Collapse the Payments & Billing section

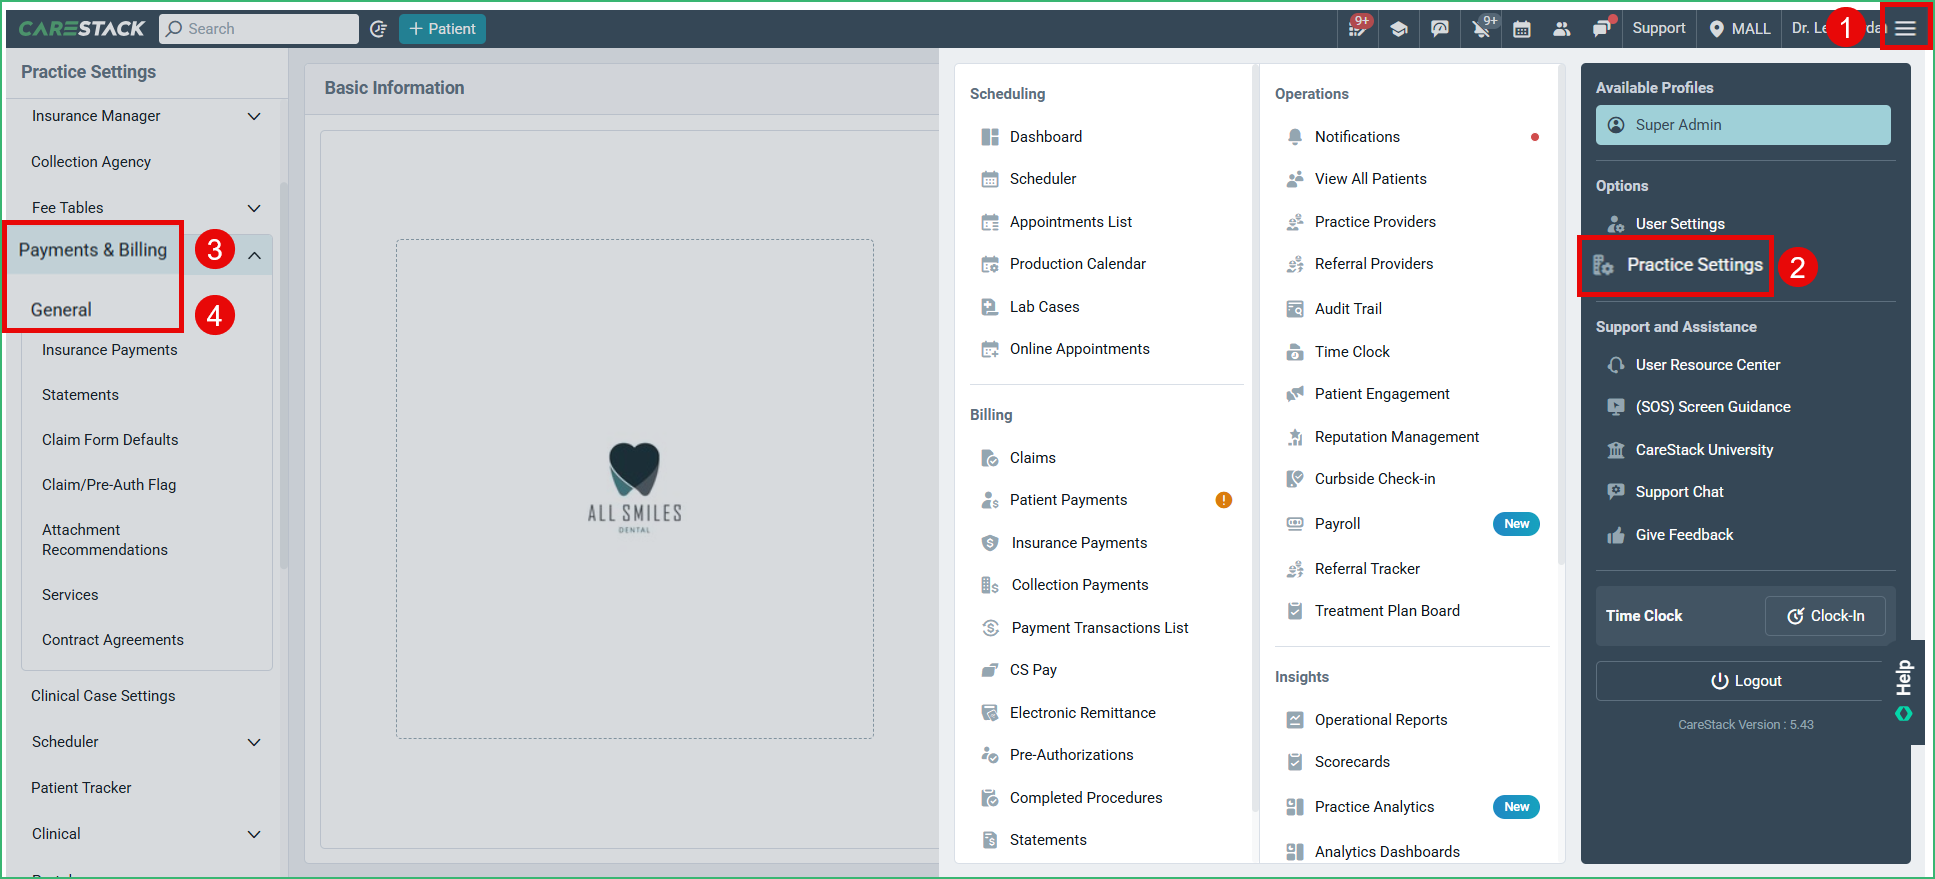[x=255, y=255]
